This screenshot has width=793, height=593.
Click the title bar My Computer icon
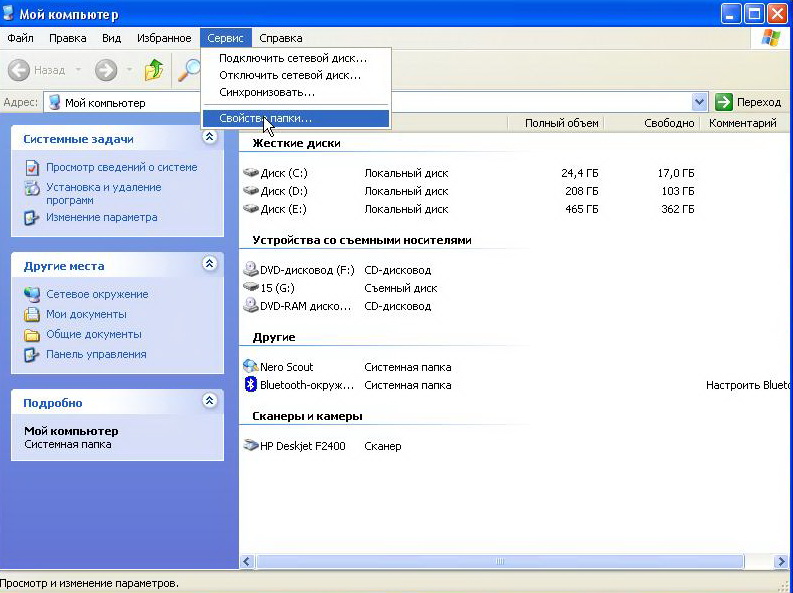pyautogui.click(x=9, y=13)
